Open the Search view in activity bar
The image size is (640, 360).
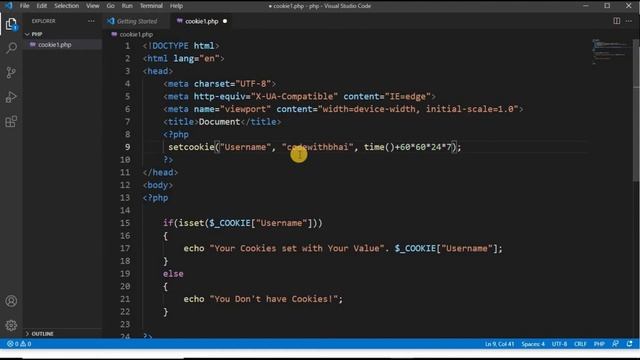pyautogui.click(x=11, y=48)
